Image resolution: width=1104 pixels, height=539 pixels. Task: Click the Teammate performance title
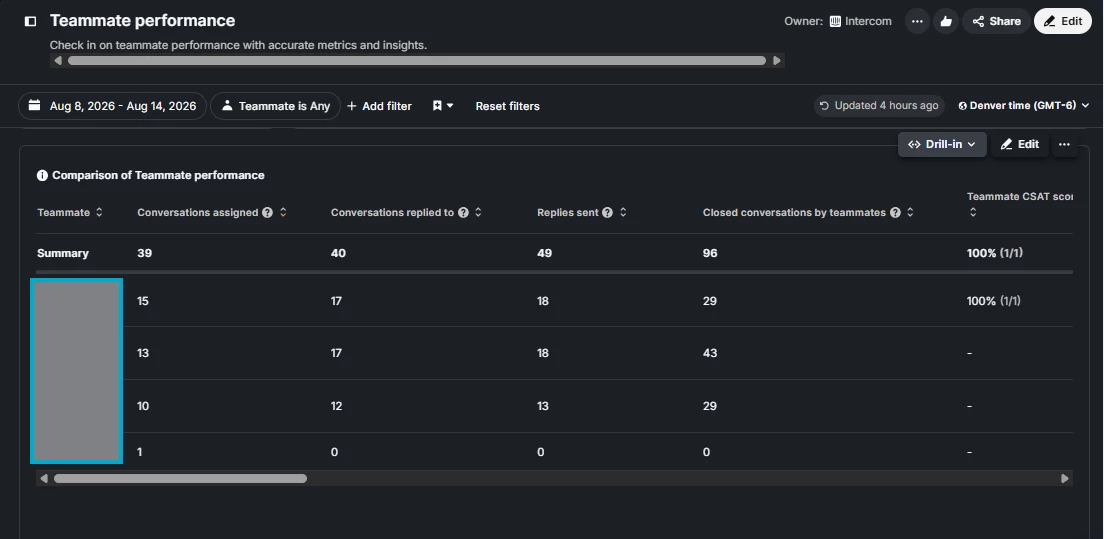(142, 20)
